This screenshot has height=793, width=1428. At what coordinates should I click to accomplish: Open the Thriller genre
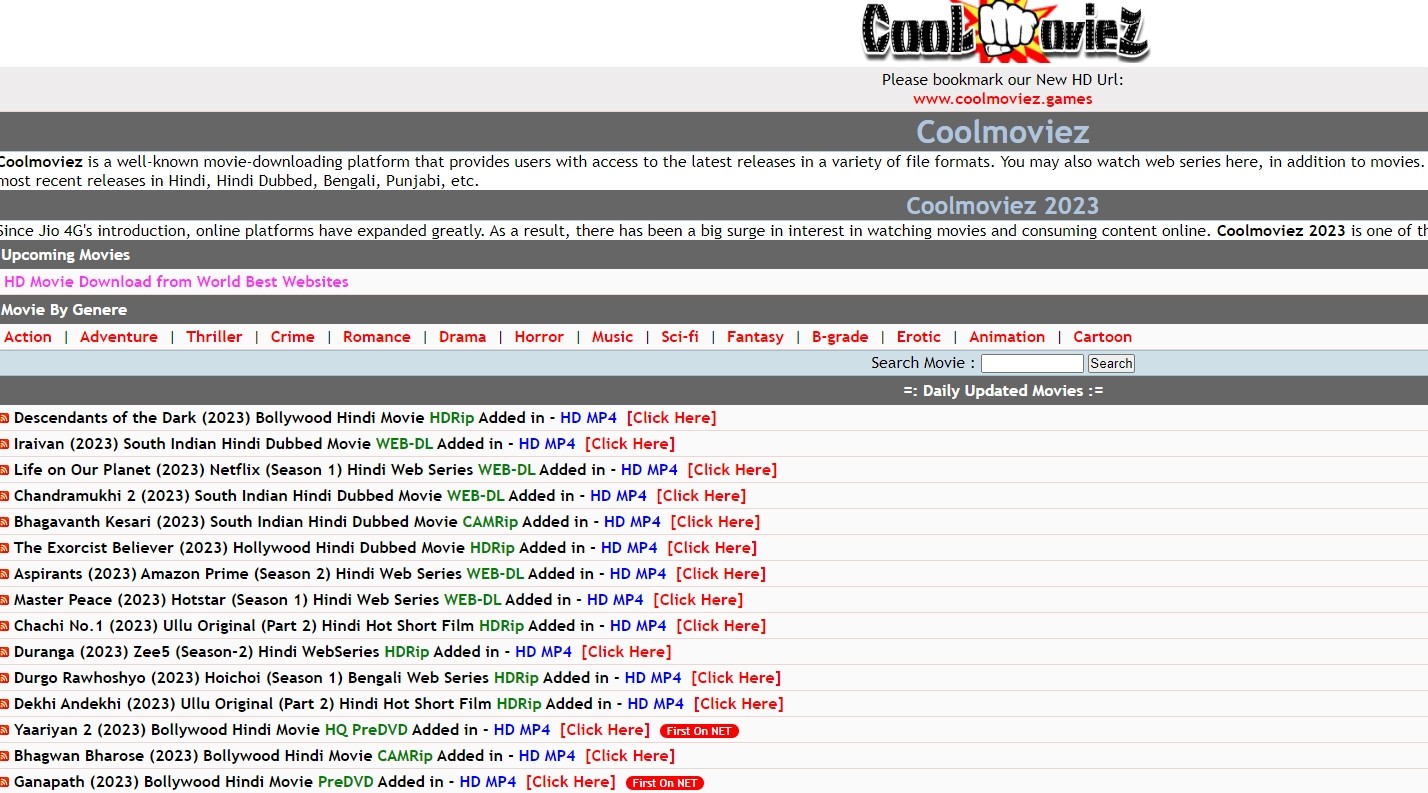click(x=214, y=337)
